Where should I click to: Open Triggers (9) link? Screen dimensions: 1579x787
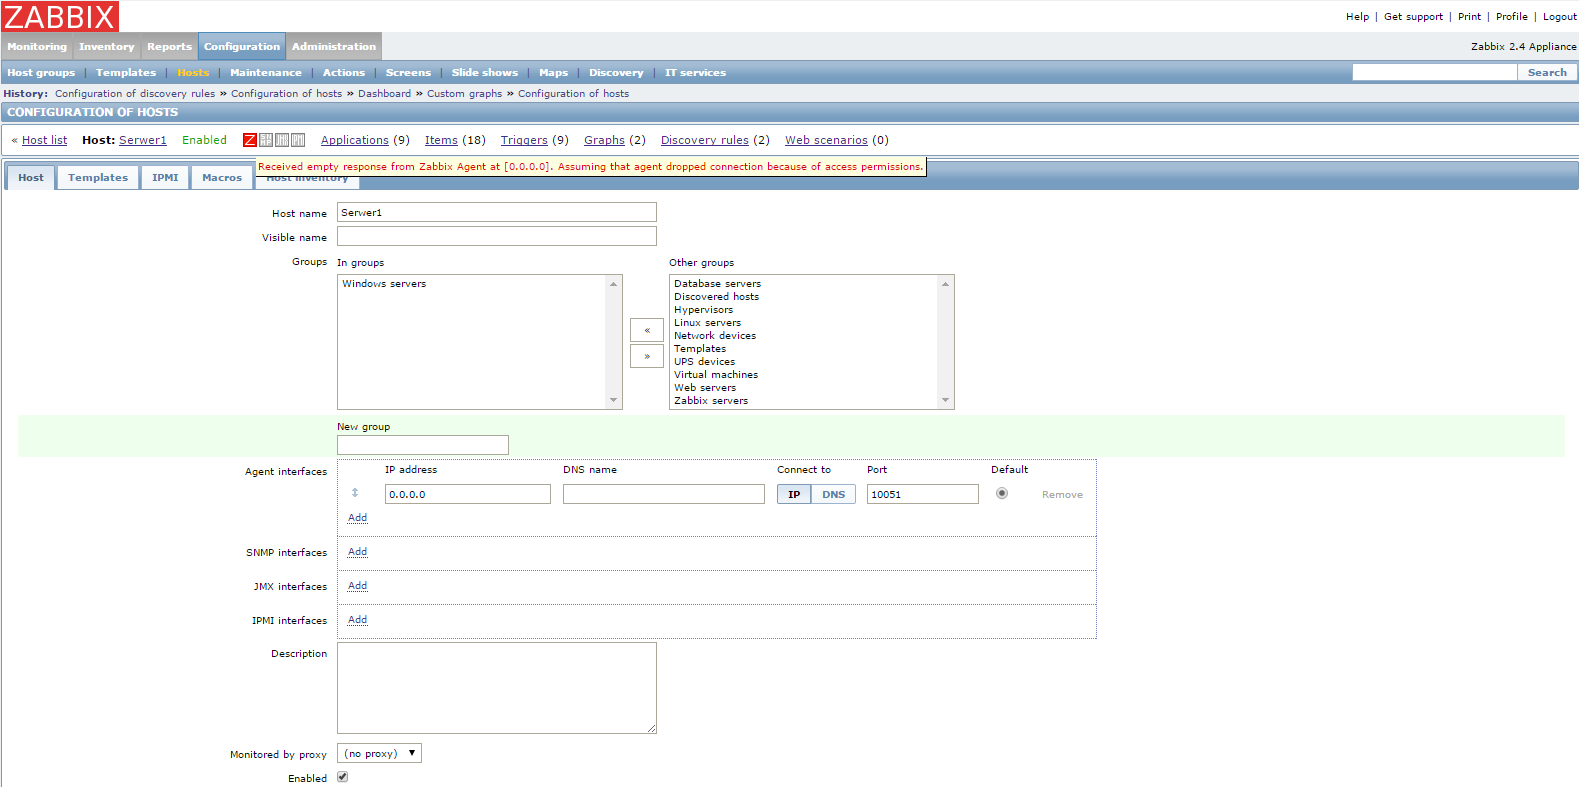click(x=524, y=140)
